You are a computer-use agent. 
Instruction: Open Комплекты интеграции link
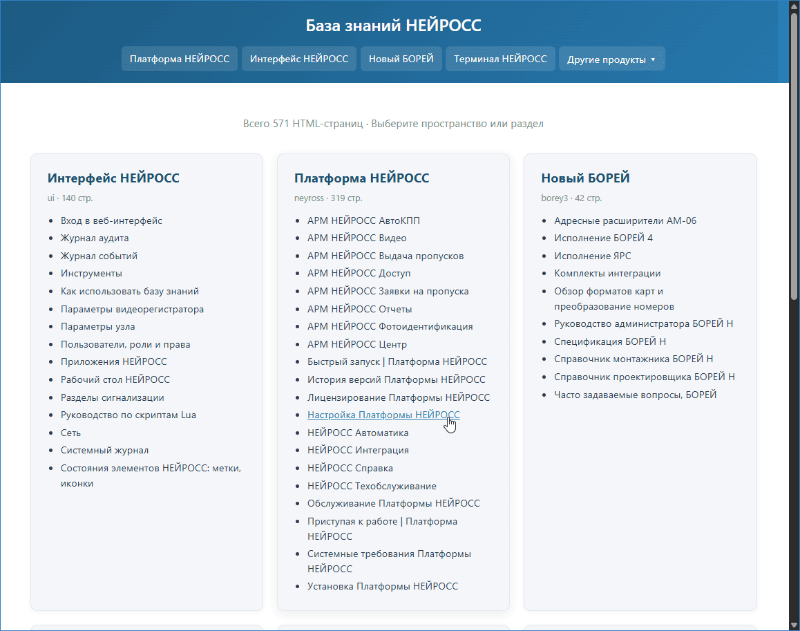607,273
